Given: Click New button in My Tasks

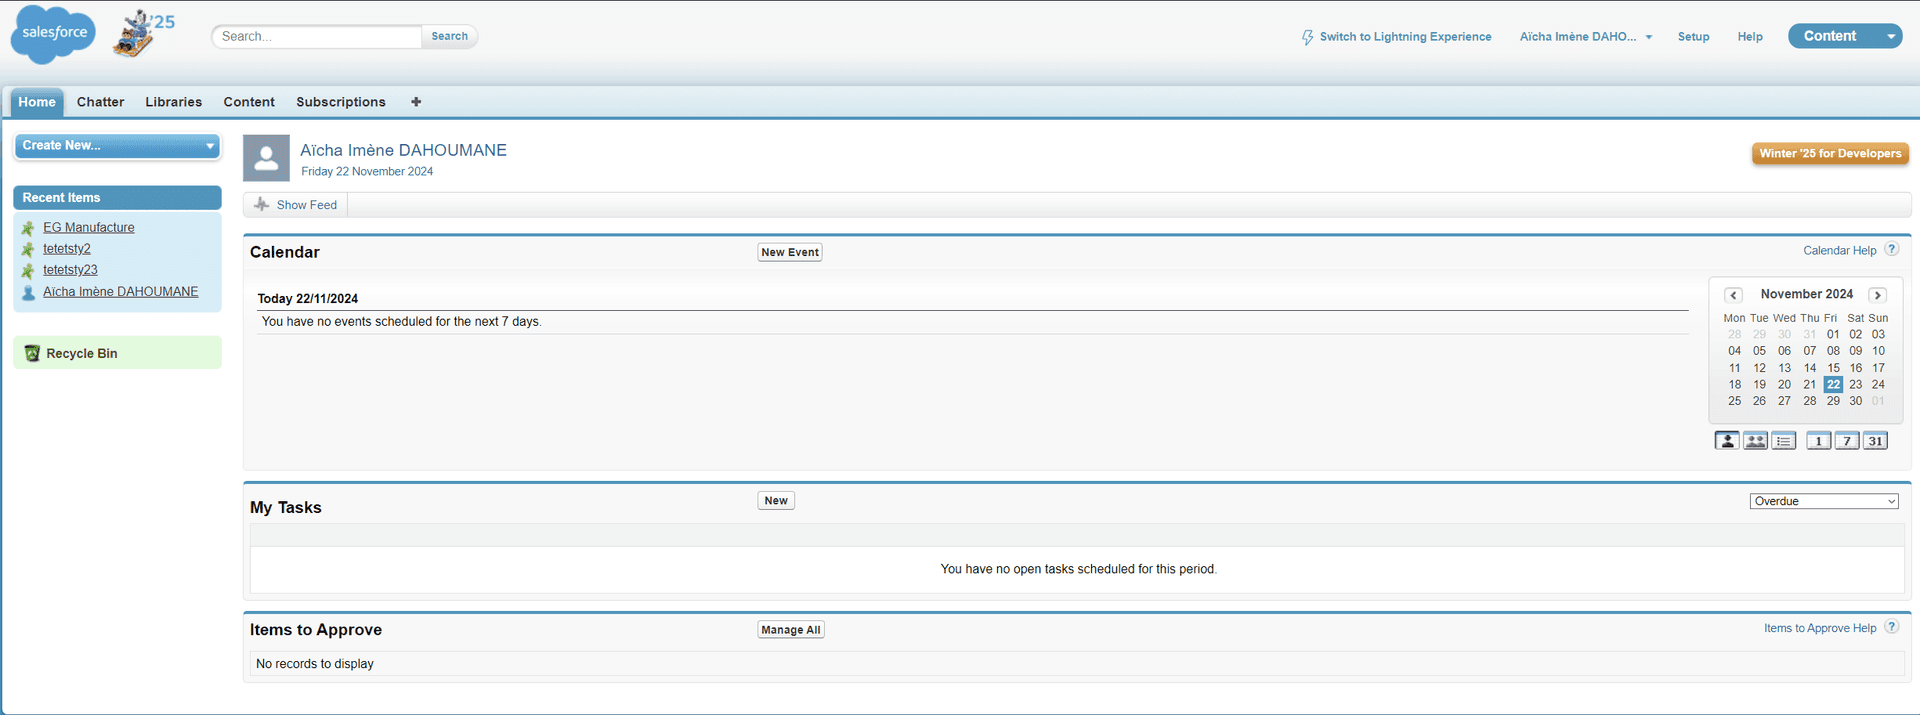Looking at the screenshot, I should click(776, 501).
